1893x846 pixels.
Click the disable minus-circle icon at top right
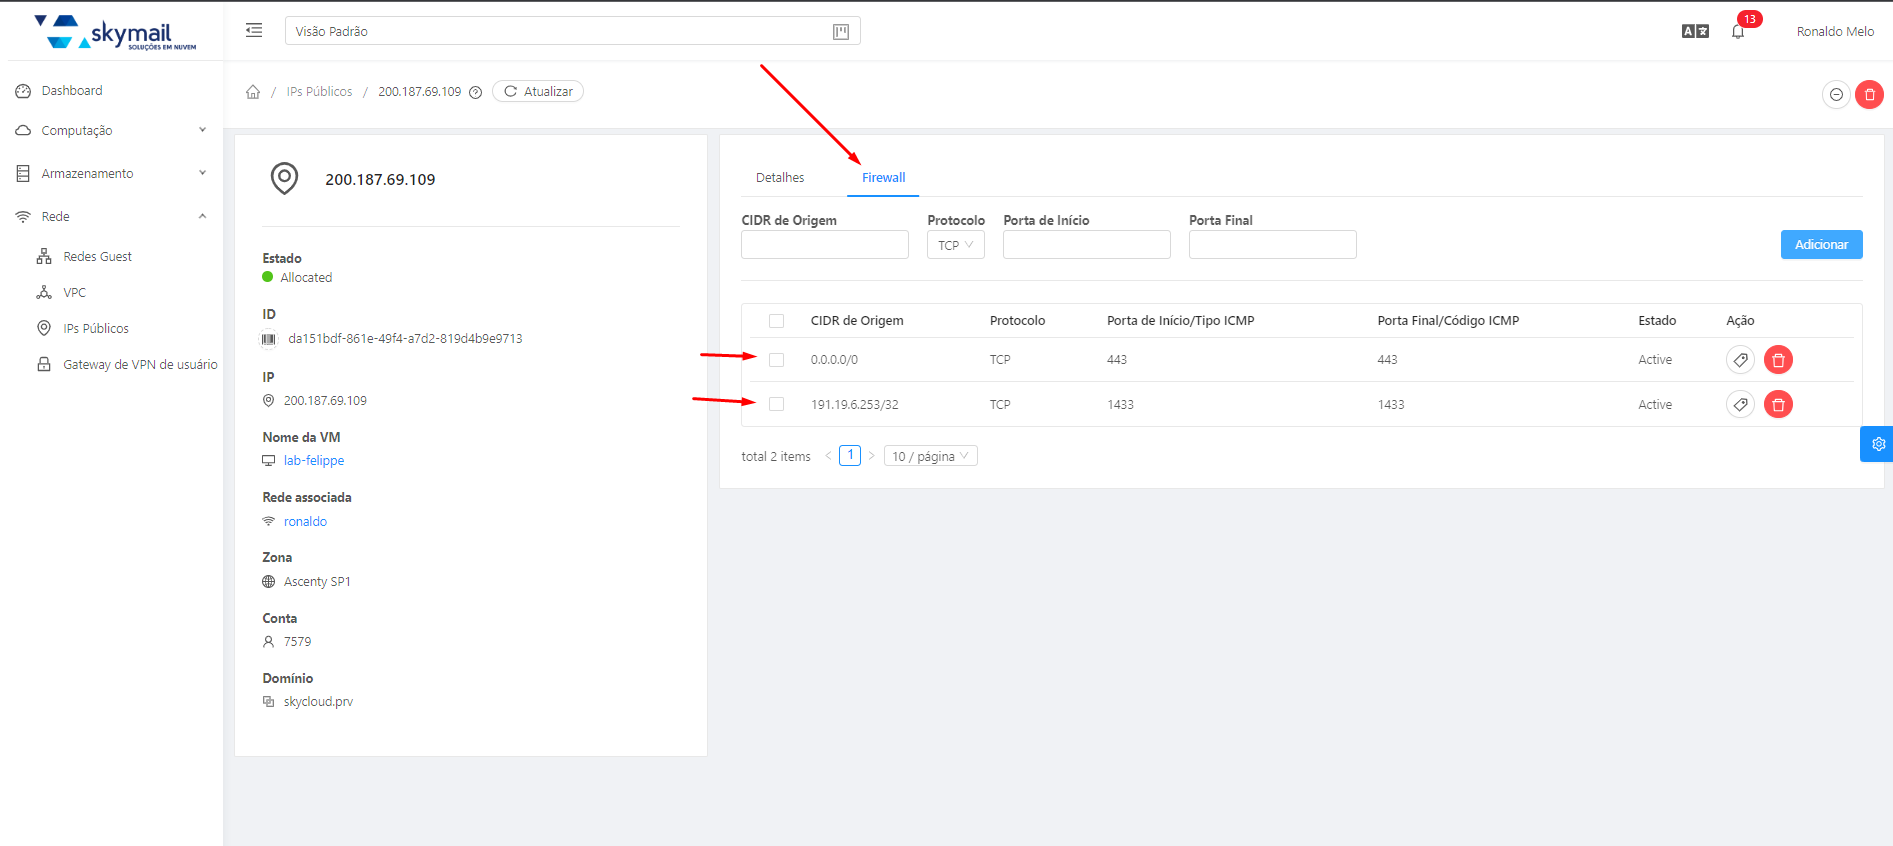(1836, 95)
